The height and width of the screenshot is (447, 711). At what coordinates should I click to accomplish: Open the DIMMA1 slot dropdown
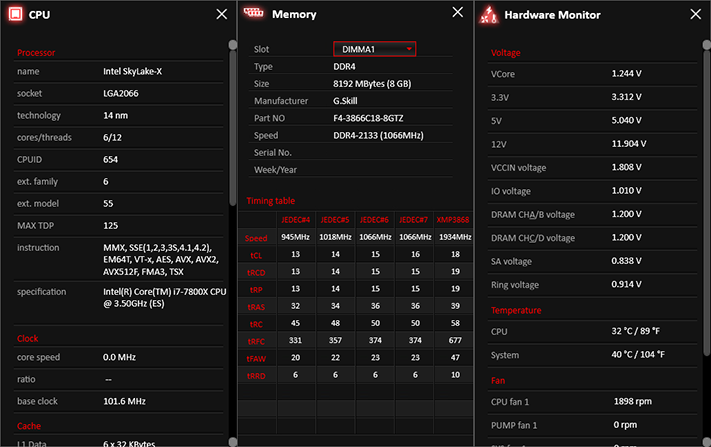tap(375, 49)
